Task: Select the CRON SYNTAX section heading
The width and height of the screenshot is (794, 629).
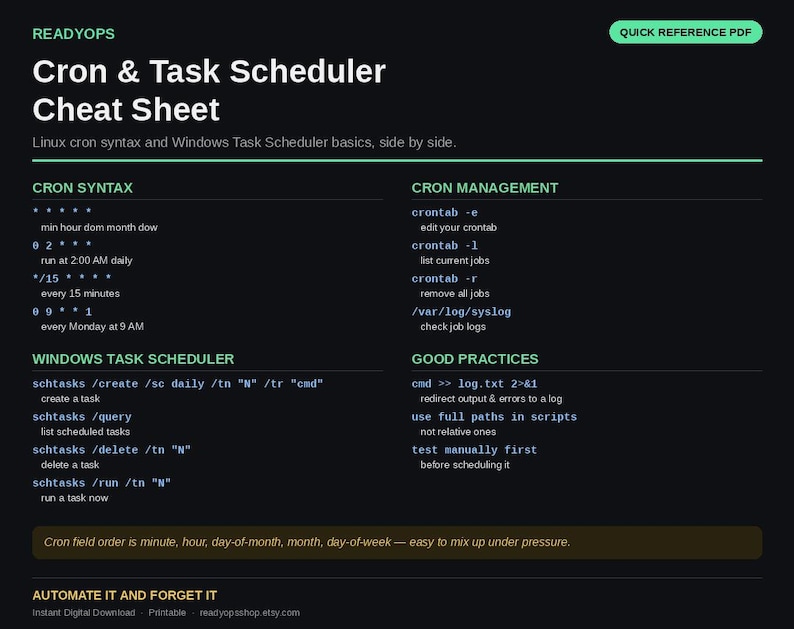Action: point(83,188)
